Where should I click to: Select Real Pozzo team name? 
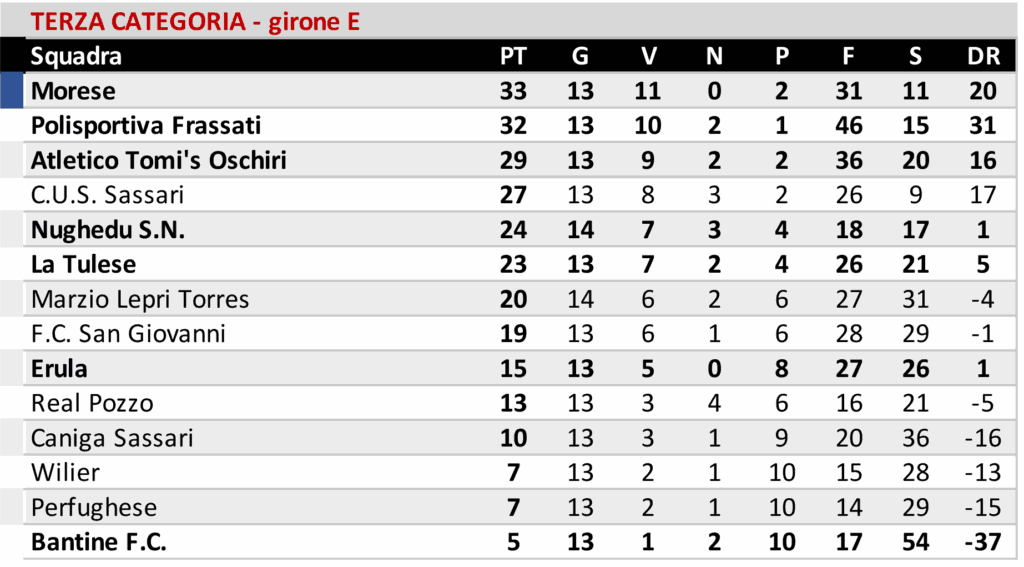pos(92,403)
